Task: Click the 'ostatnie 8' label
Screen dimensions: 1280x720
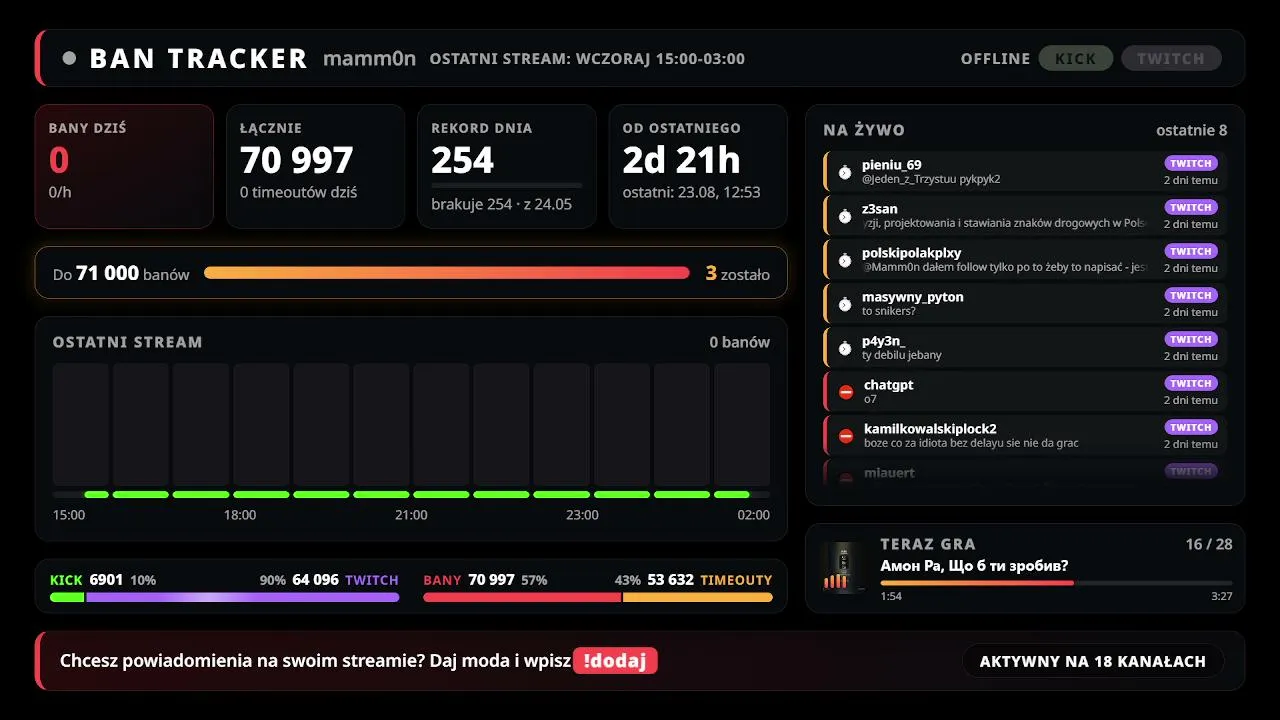Action: click(1191, 130)
